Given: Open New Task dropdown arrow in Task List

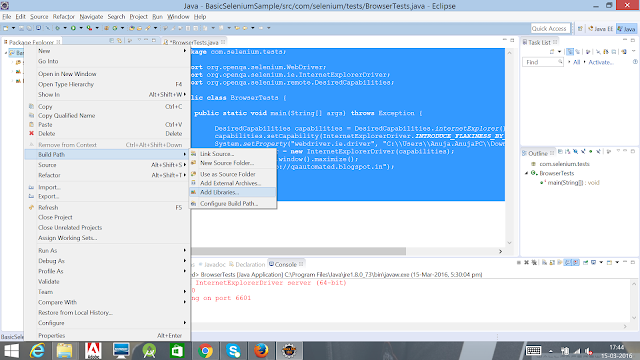Looking at the screenshot, I should 559,52.
